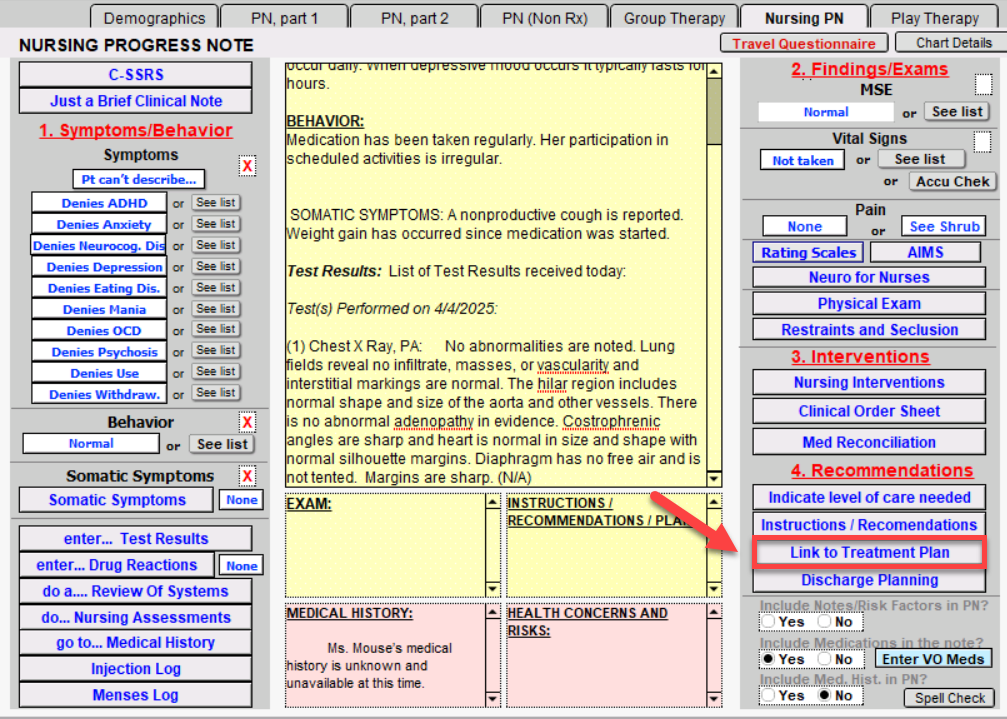The width and height of the screenshot is (1007, 719).
Task: Open the Demographics tab
Action: coord(154,18)
